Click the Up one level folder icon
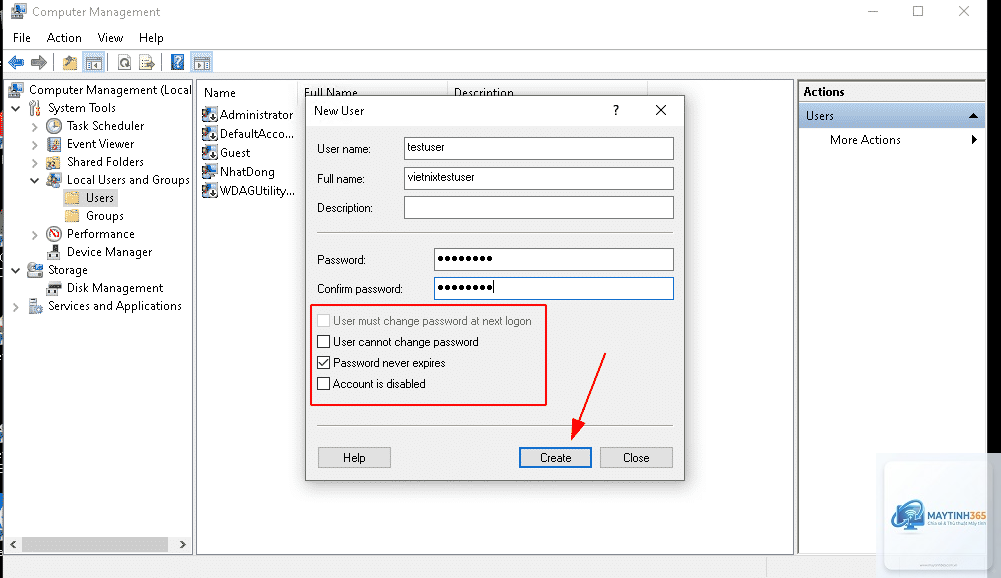Screen dimensions: 1001x578 pyautogui.click(x=70, y=63)
